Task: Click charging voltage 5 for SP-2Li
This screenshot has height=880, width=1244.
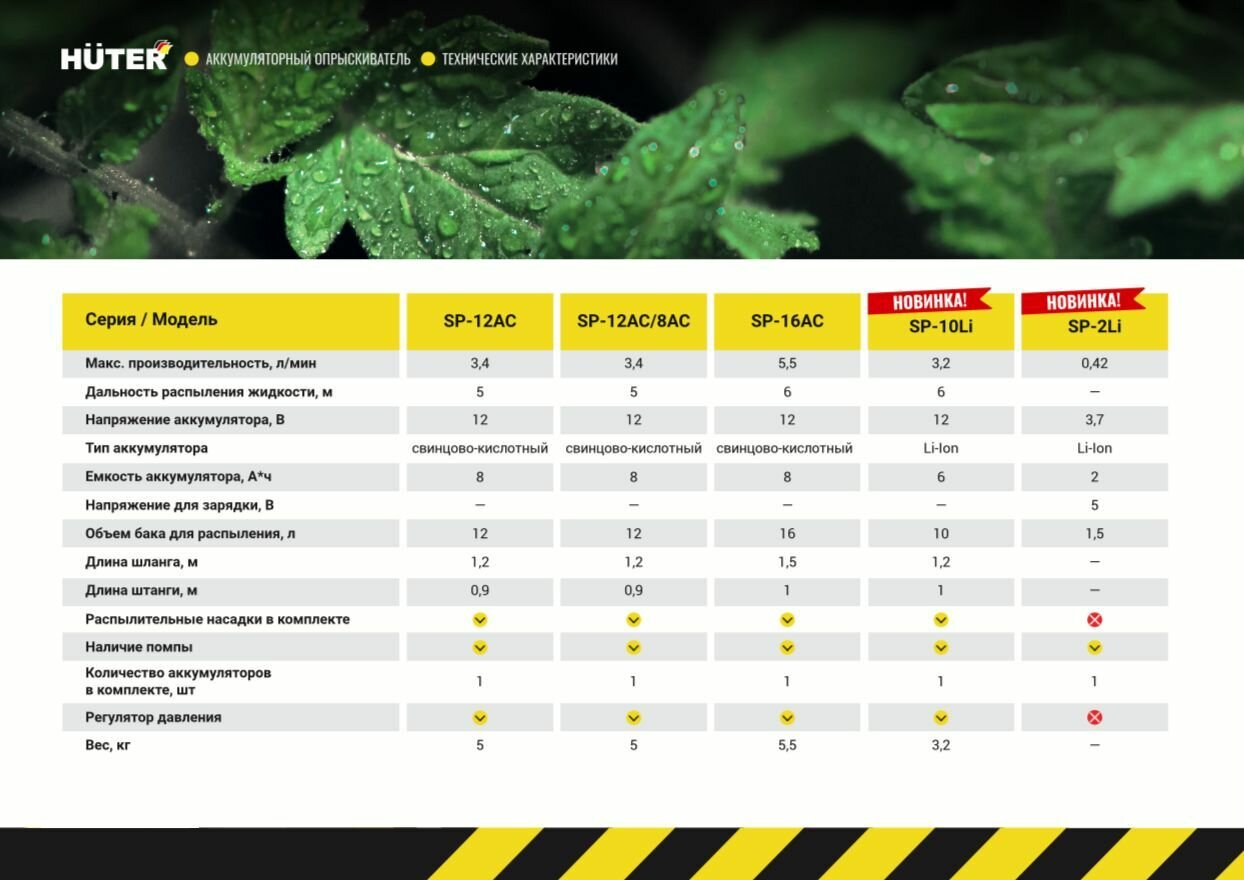Action: [1094, 505]
